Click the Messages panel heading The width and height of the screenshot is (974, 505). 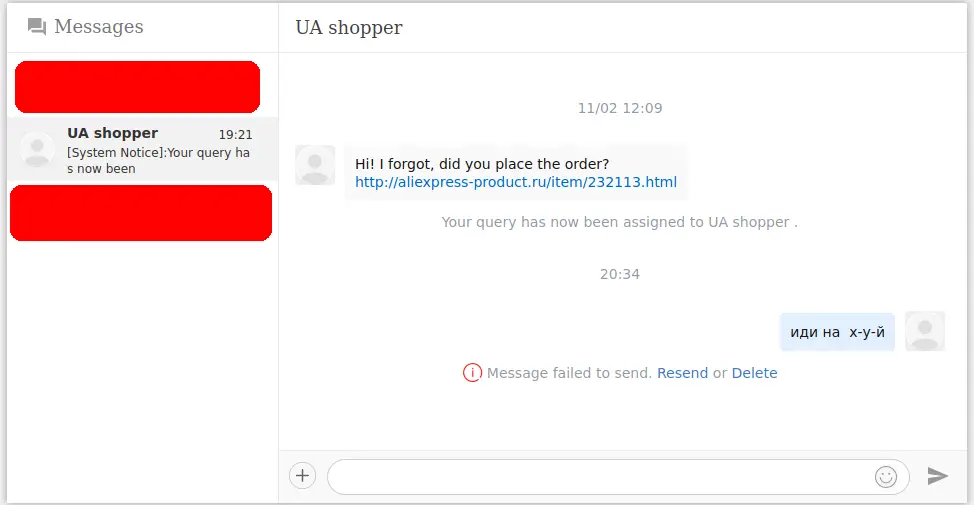pos(99,26)
